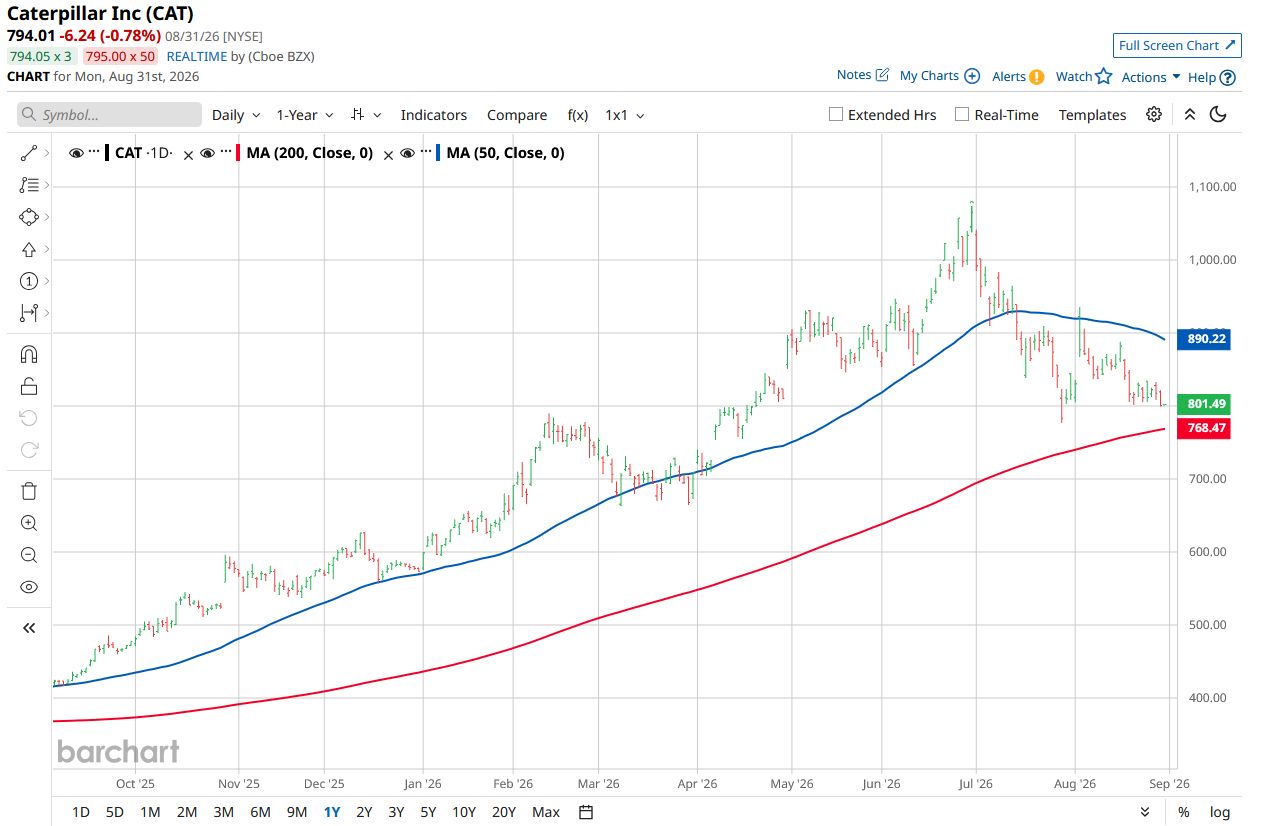Open the date range calendar icon
Image resolution: width=1262 pixels, height=826 pixels.
pyautogui.click(x=587, y=812)
